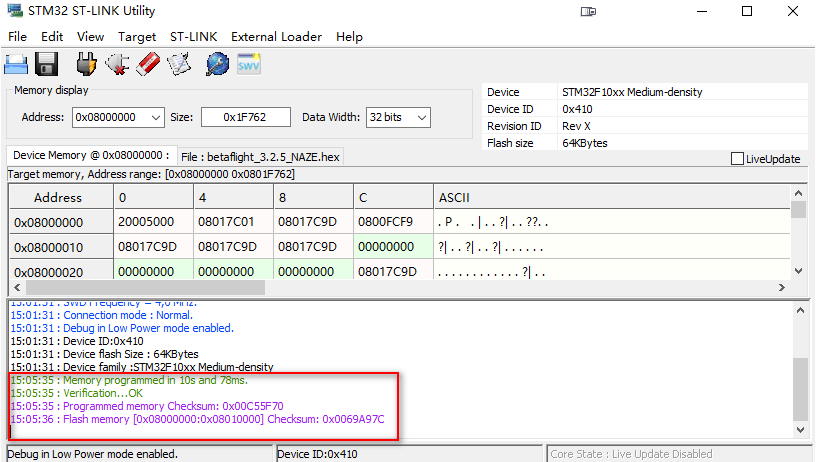The height and width of the screenshot is (462, 816).
Task: Click the ASCII column header
Action: [x=612, y=198]
